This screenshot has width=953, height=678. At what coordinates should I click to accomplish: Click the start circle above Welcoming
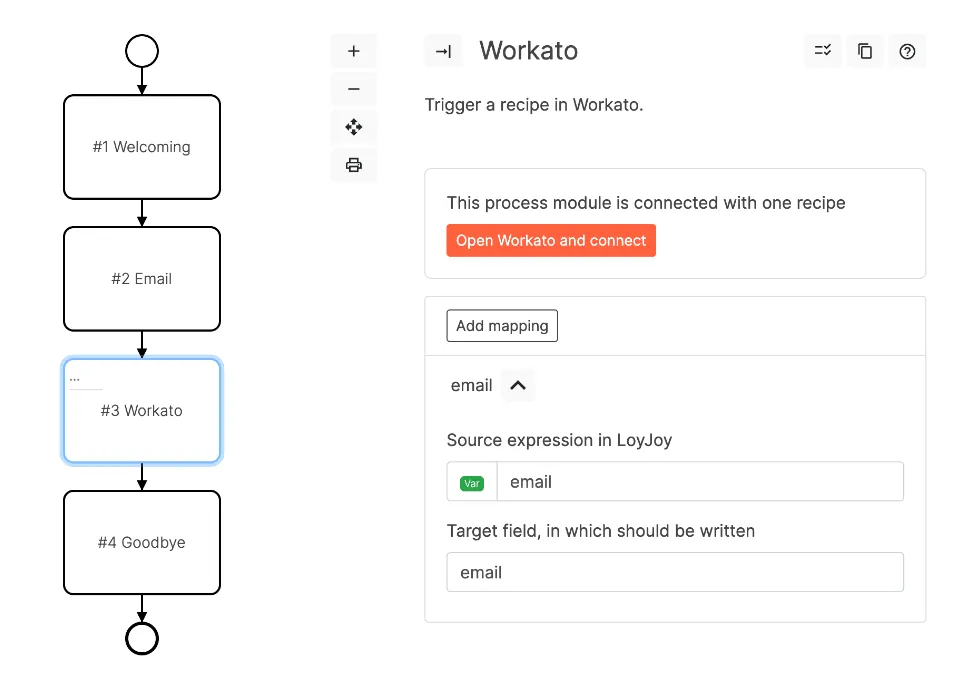tap(142, 50)
